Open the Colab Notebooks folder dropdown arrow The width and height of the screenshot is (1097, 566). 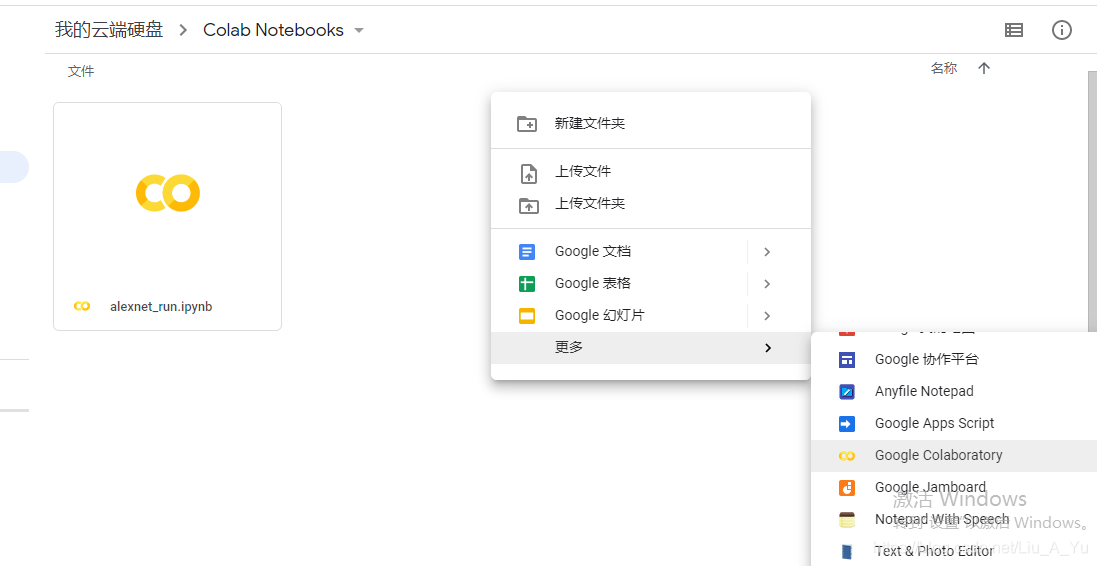pyautogui.click(x=359, y=30)
